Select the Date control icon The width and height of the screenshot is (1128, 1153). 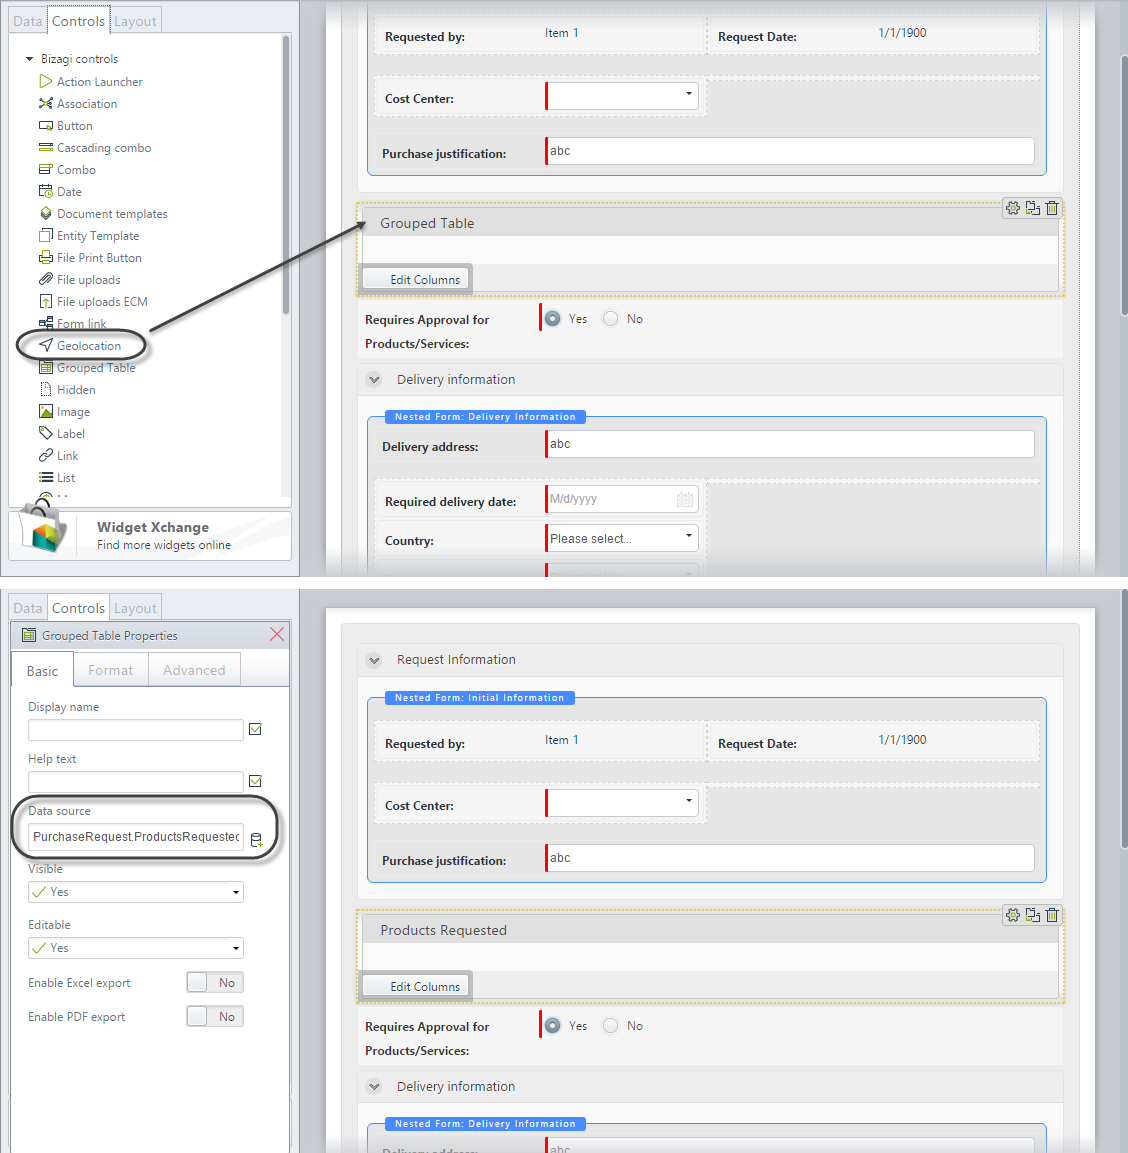pyautogui.click(x=46, y=191)
